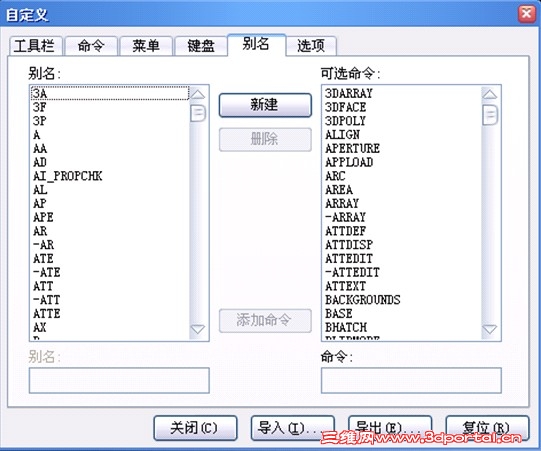Screen dimensions: 541x451
Task: Select alias AI_PROPCHK in the list
Action: point(110,176)
